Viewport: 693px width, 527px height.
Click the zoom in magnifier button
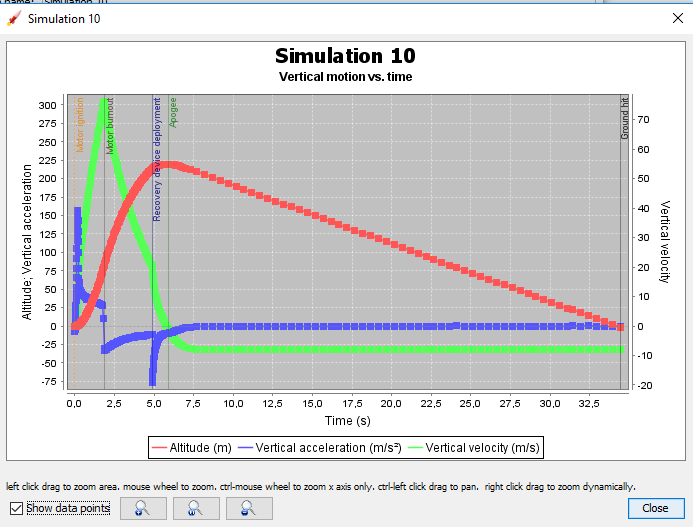tap(143, 508)
